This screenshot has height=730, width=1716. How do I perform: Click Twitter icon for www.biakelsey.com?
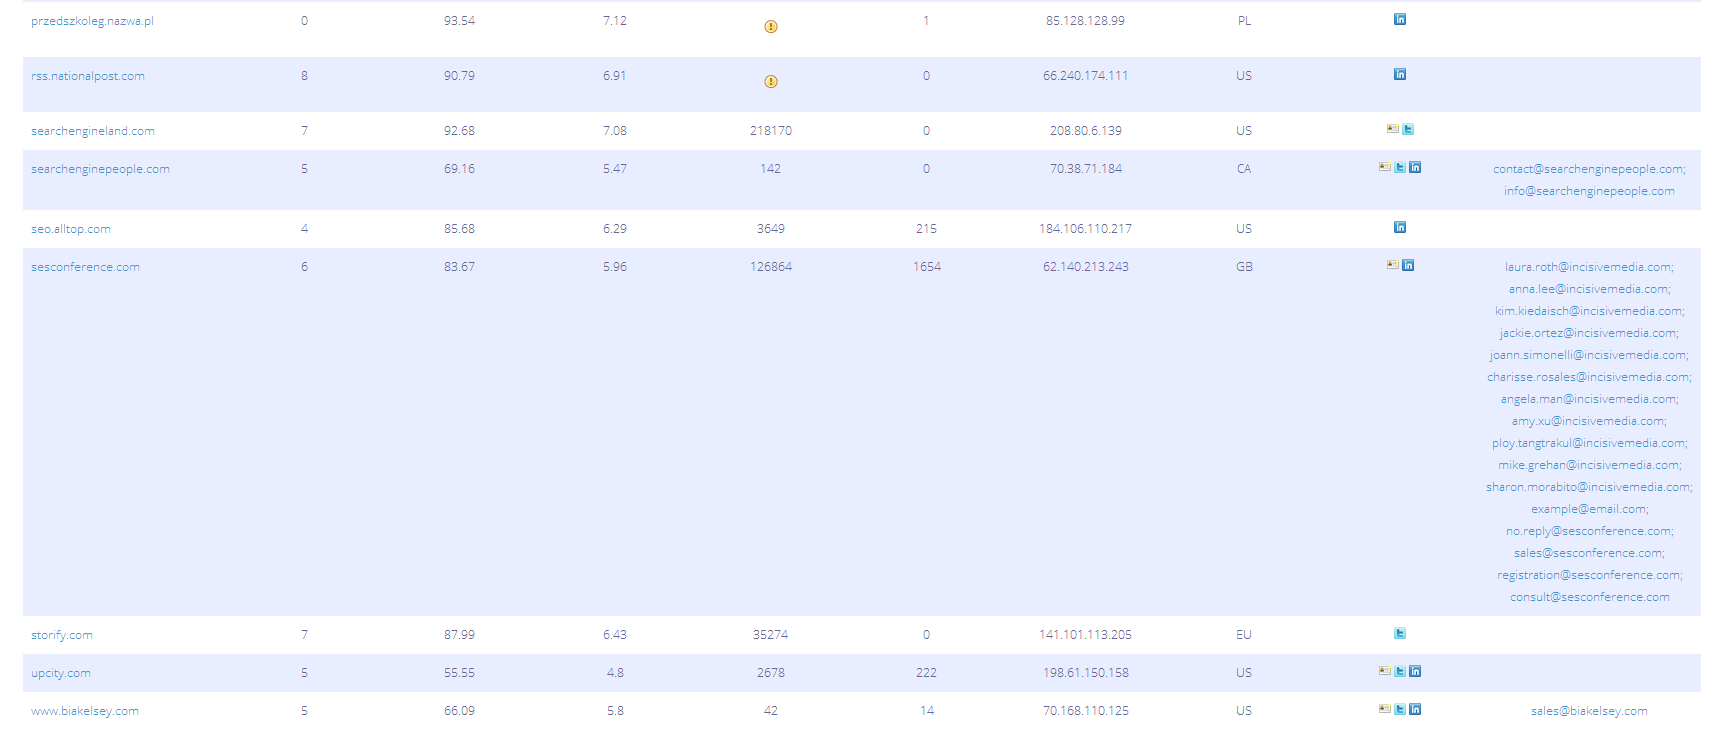pos(1400,709)
